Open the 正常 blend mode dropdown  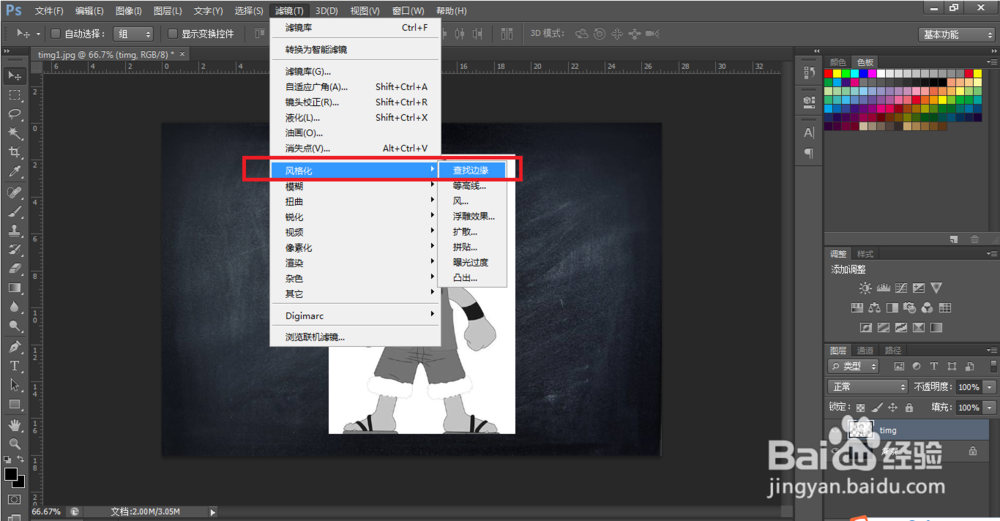point(867,386)
